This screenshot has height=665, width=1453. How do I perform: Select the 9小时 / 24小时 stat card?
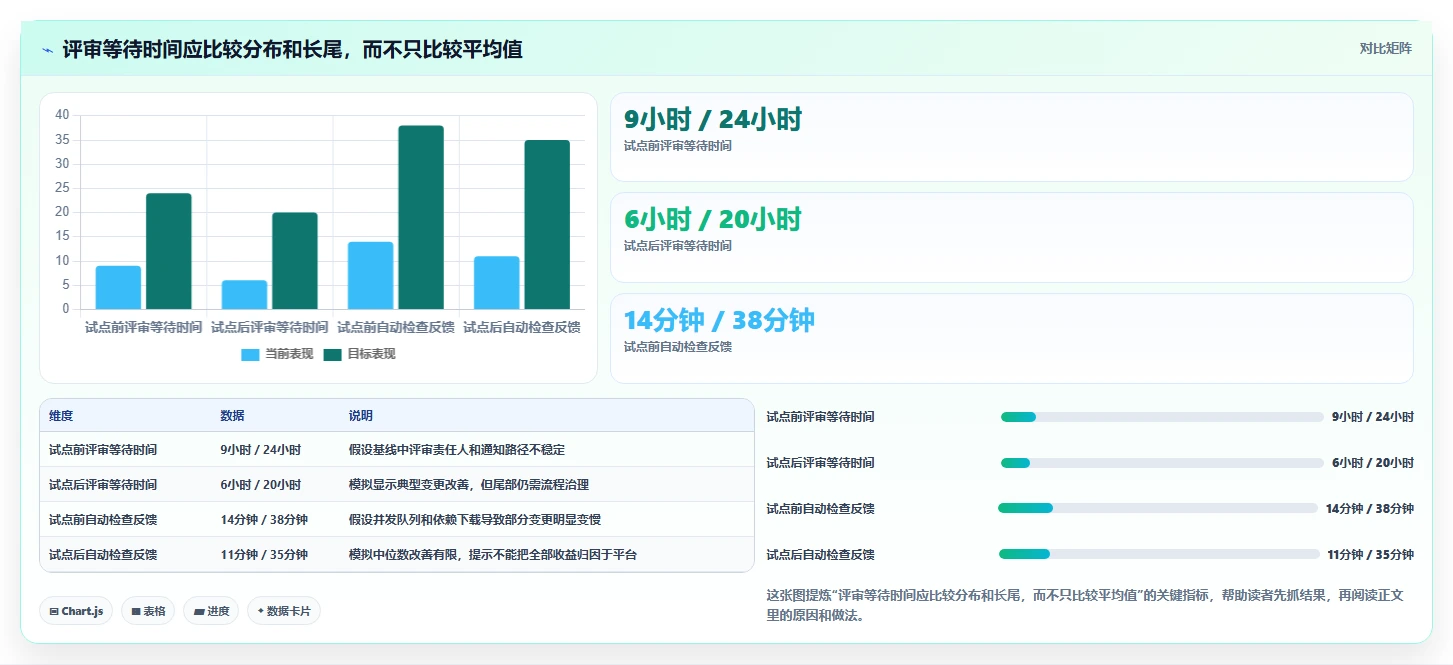click(1012, 137)
